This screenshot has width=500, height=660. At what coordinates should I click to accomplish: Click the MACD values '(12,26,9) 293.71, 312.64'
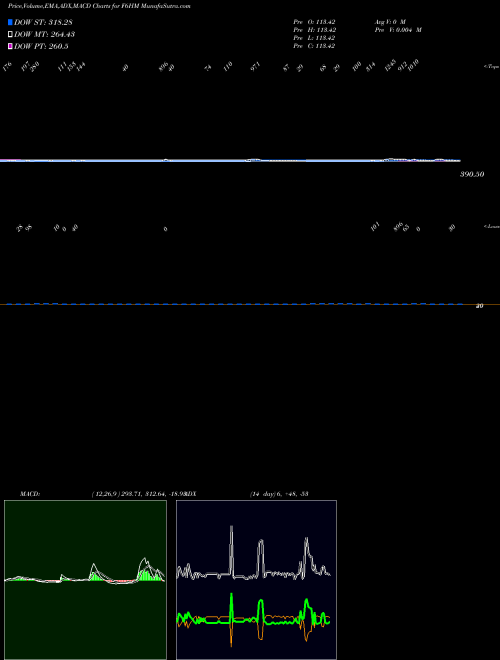[x=128, y=494]
